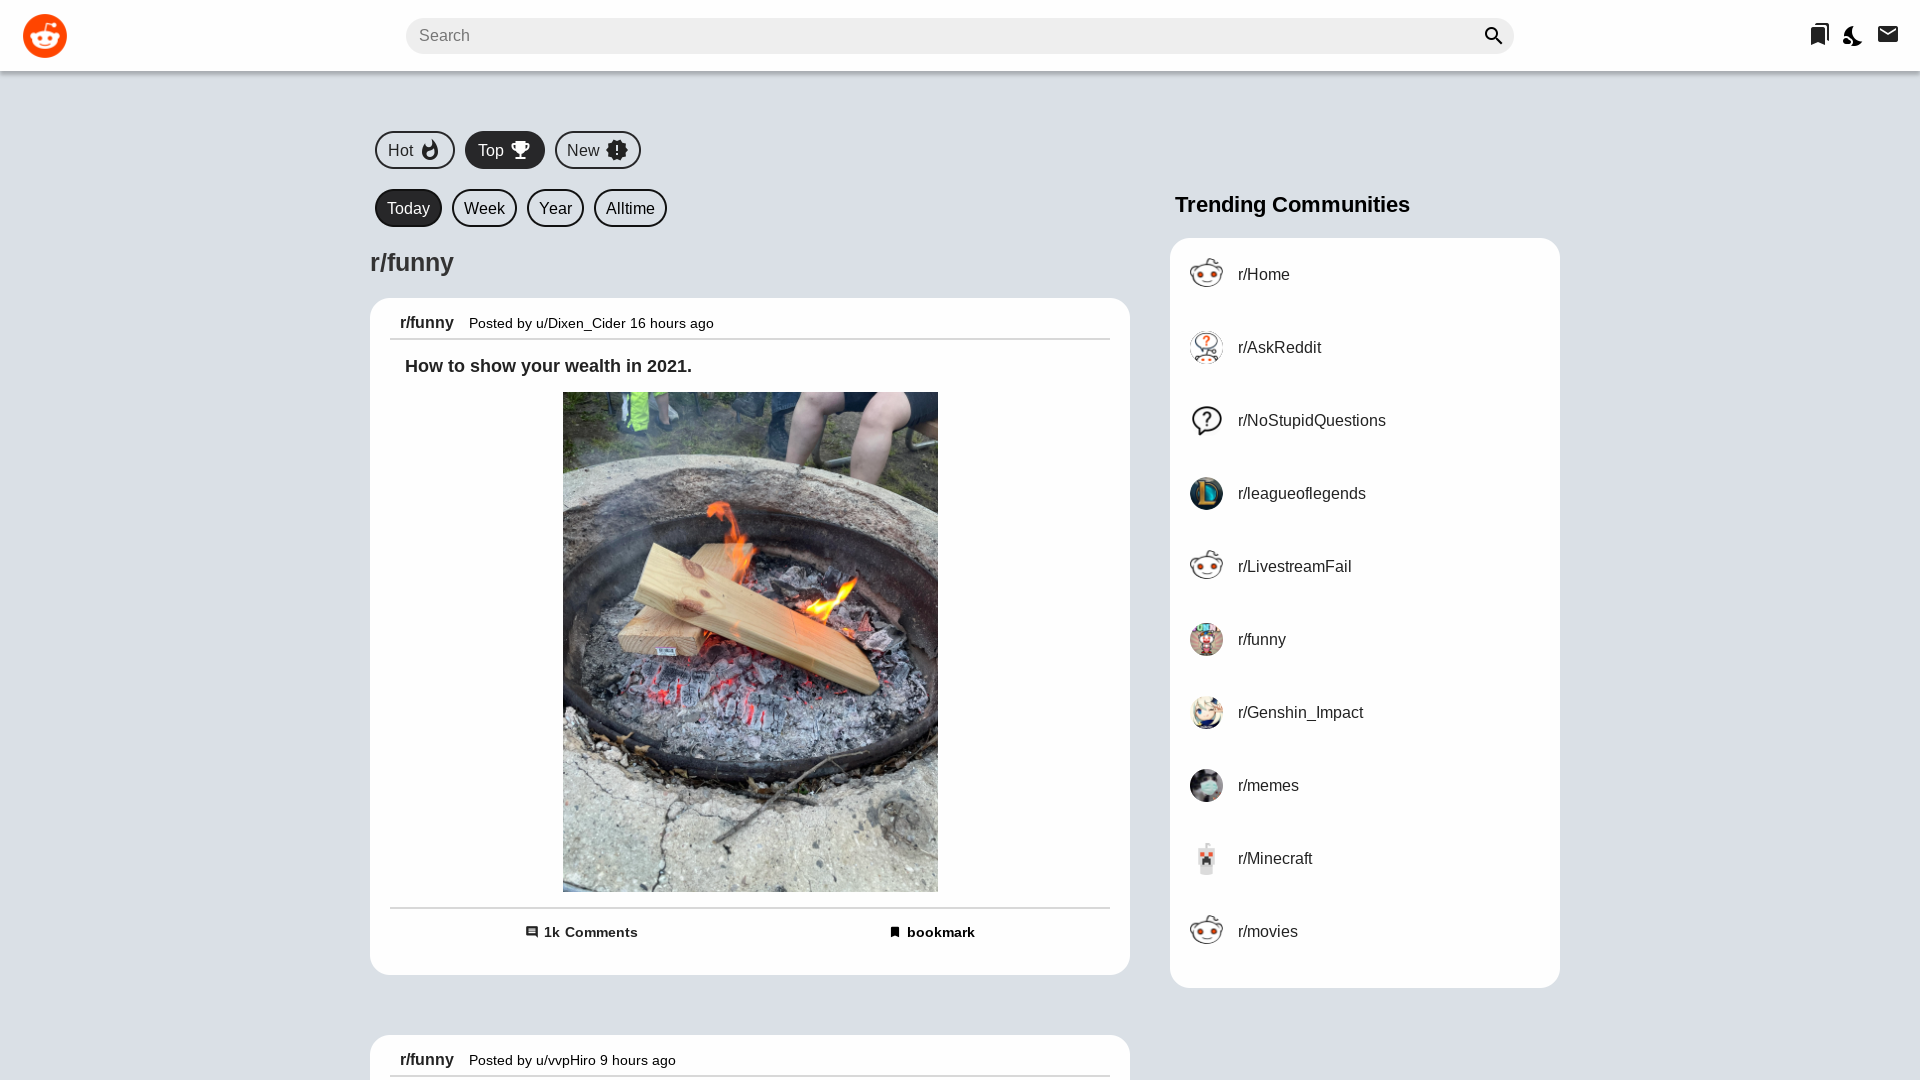Open the bookmarks icon in top bar
The width and height of the screenshot is (1920, 1080).
pyautogui.click(x=1818, y=34)
